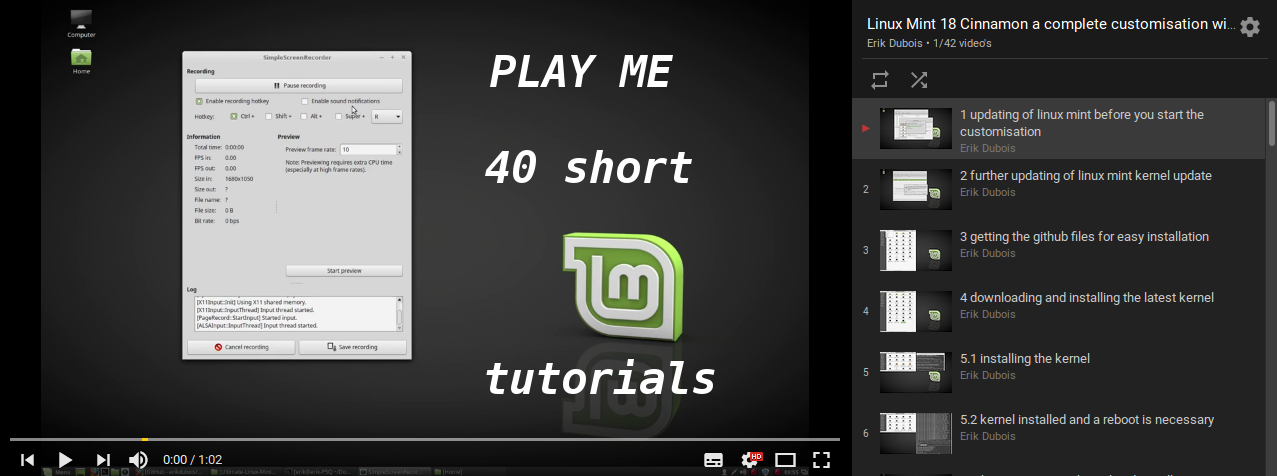Click the red now-playing arrow in the playlist

pos(866,128)
